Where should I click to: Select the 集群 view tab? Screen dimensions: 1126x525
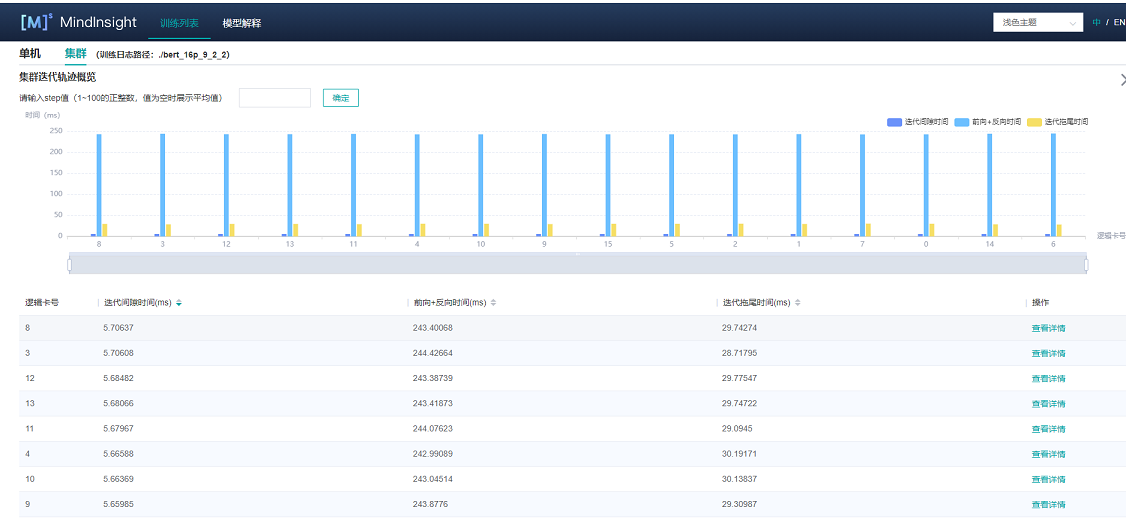76,54
